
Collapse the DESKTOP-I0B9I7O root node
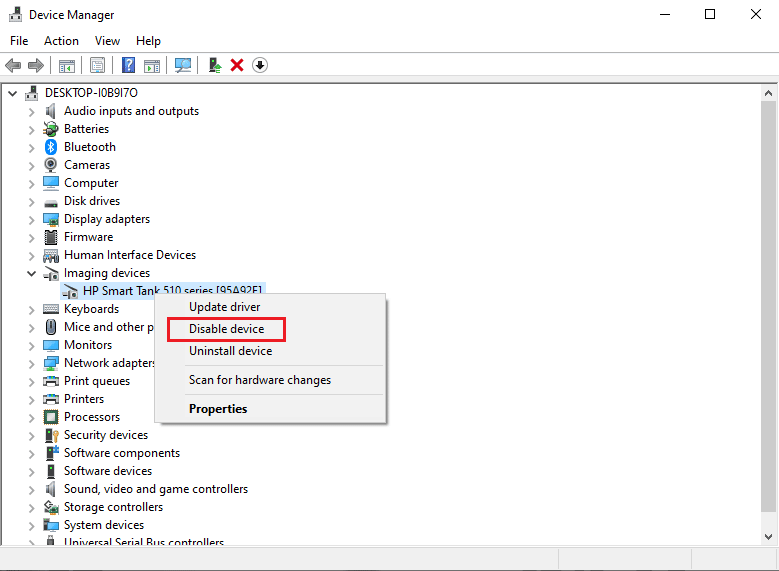[x=13, y=93]
